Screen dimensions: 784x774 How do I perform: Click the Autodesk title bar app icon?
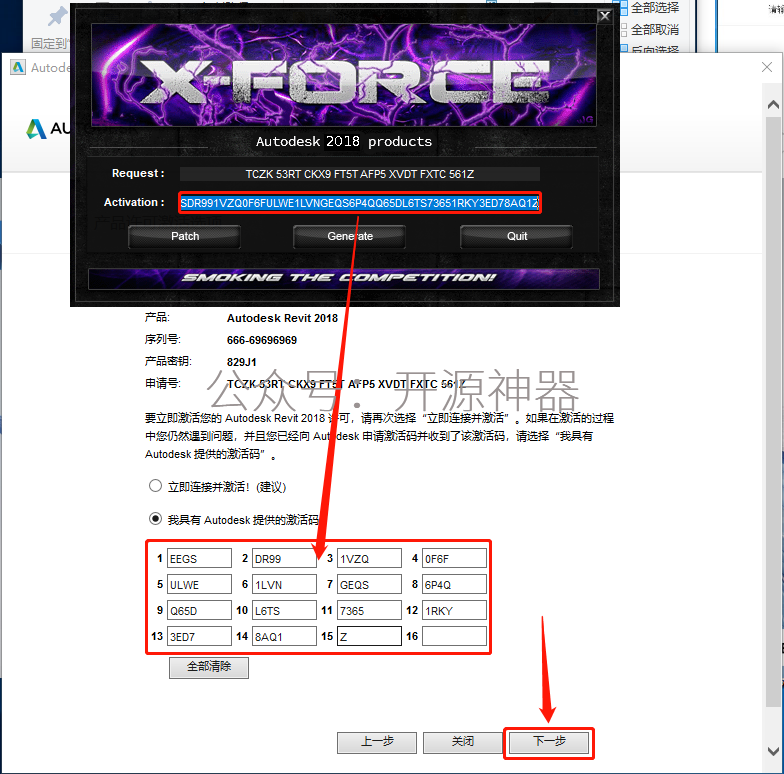tap(18, 67)
